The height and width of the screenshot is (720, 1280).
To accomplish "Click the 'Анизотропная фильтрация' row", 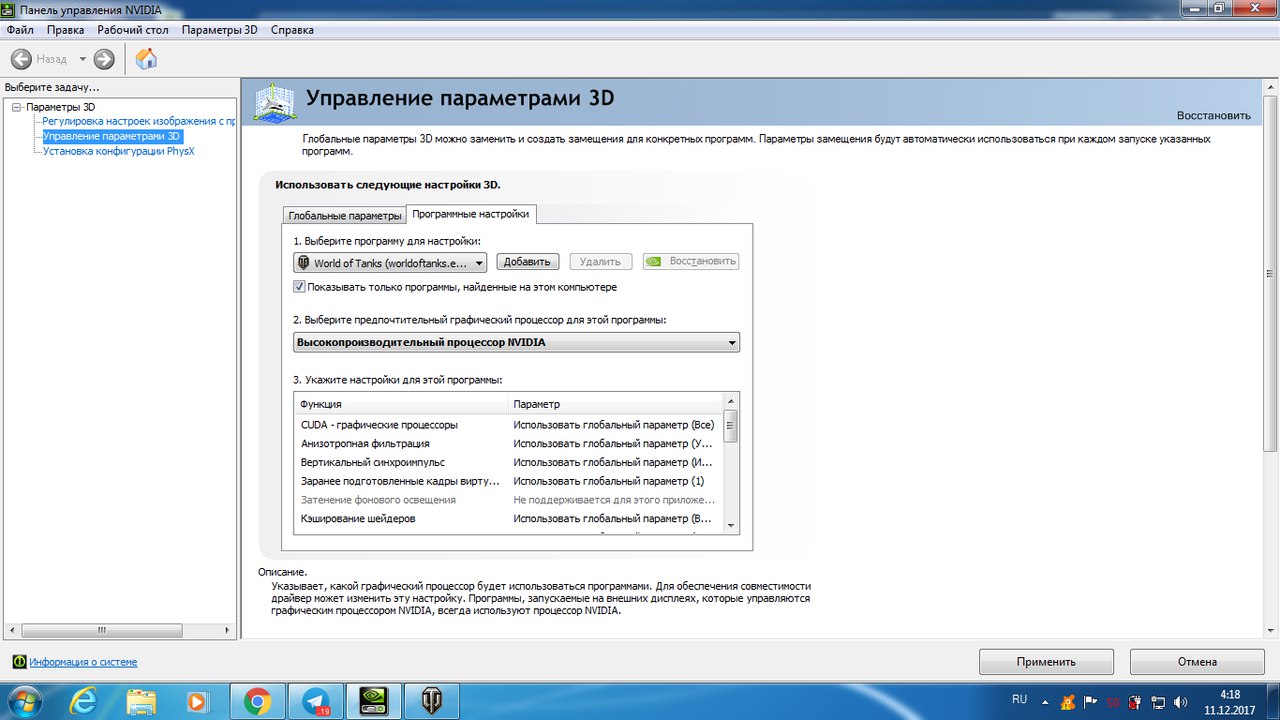I will [510, 443].
